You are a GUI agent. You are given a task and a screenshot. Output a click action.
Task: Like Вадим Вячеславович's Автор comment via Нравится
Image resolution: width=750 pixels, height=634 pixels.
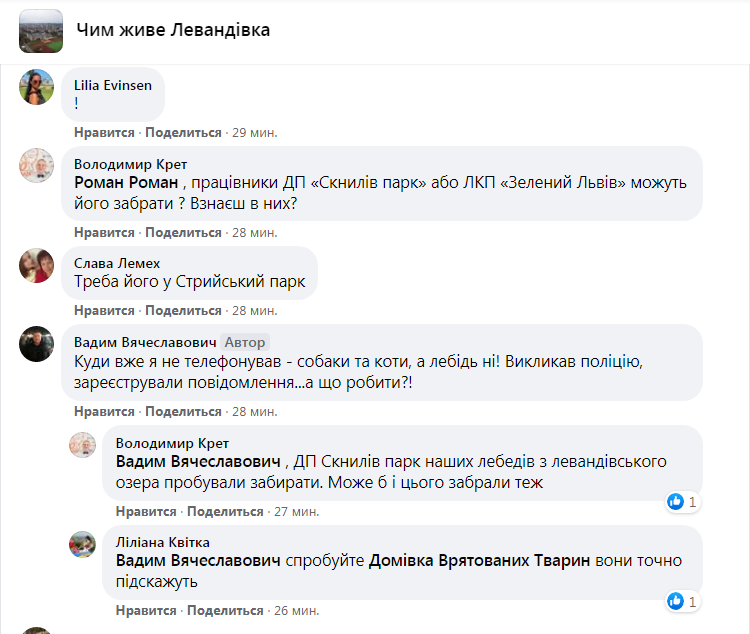coord(104,410)
